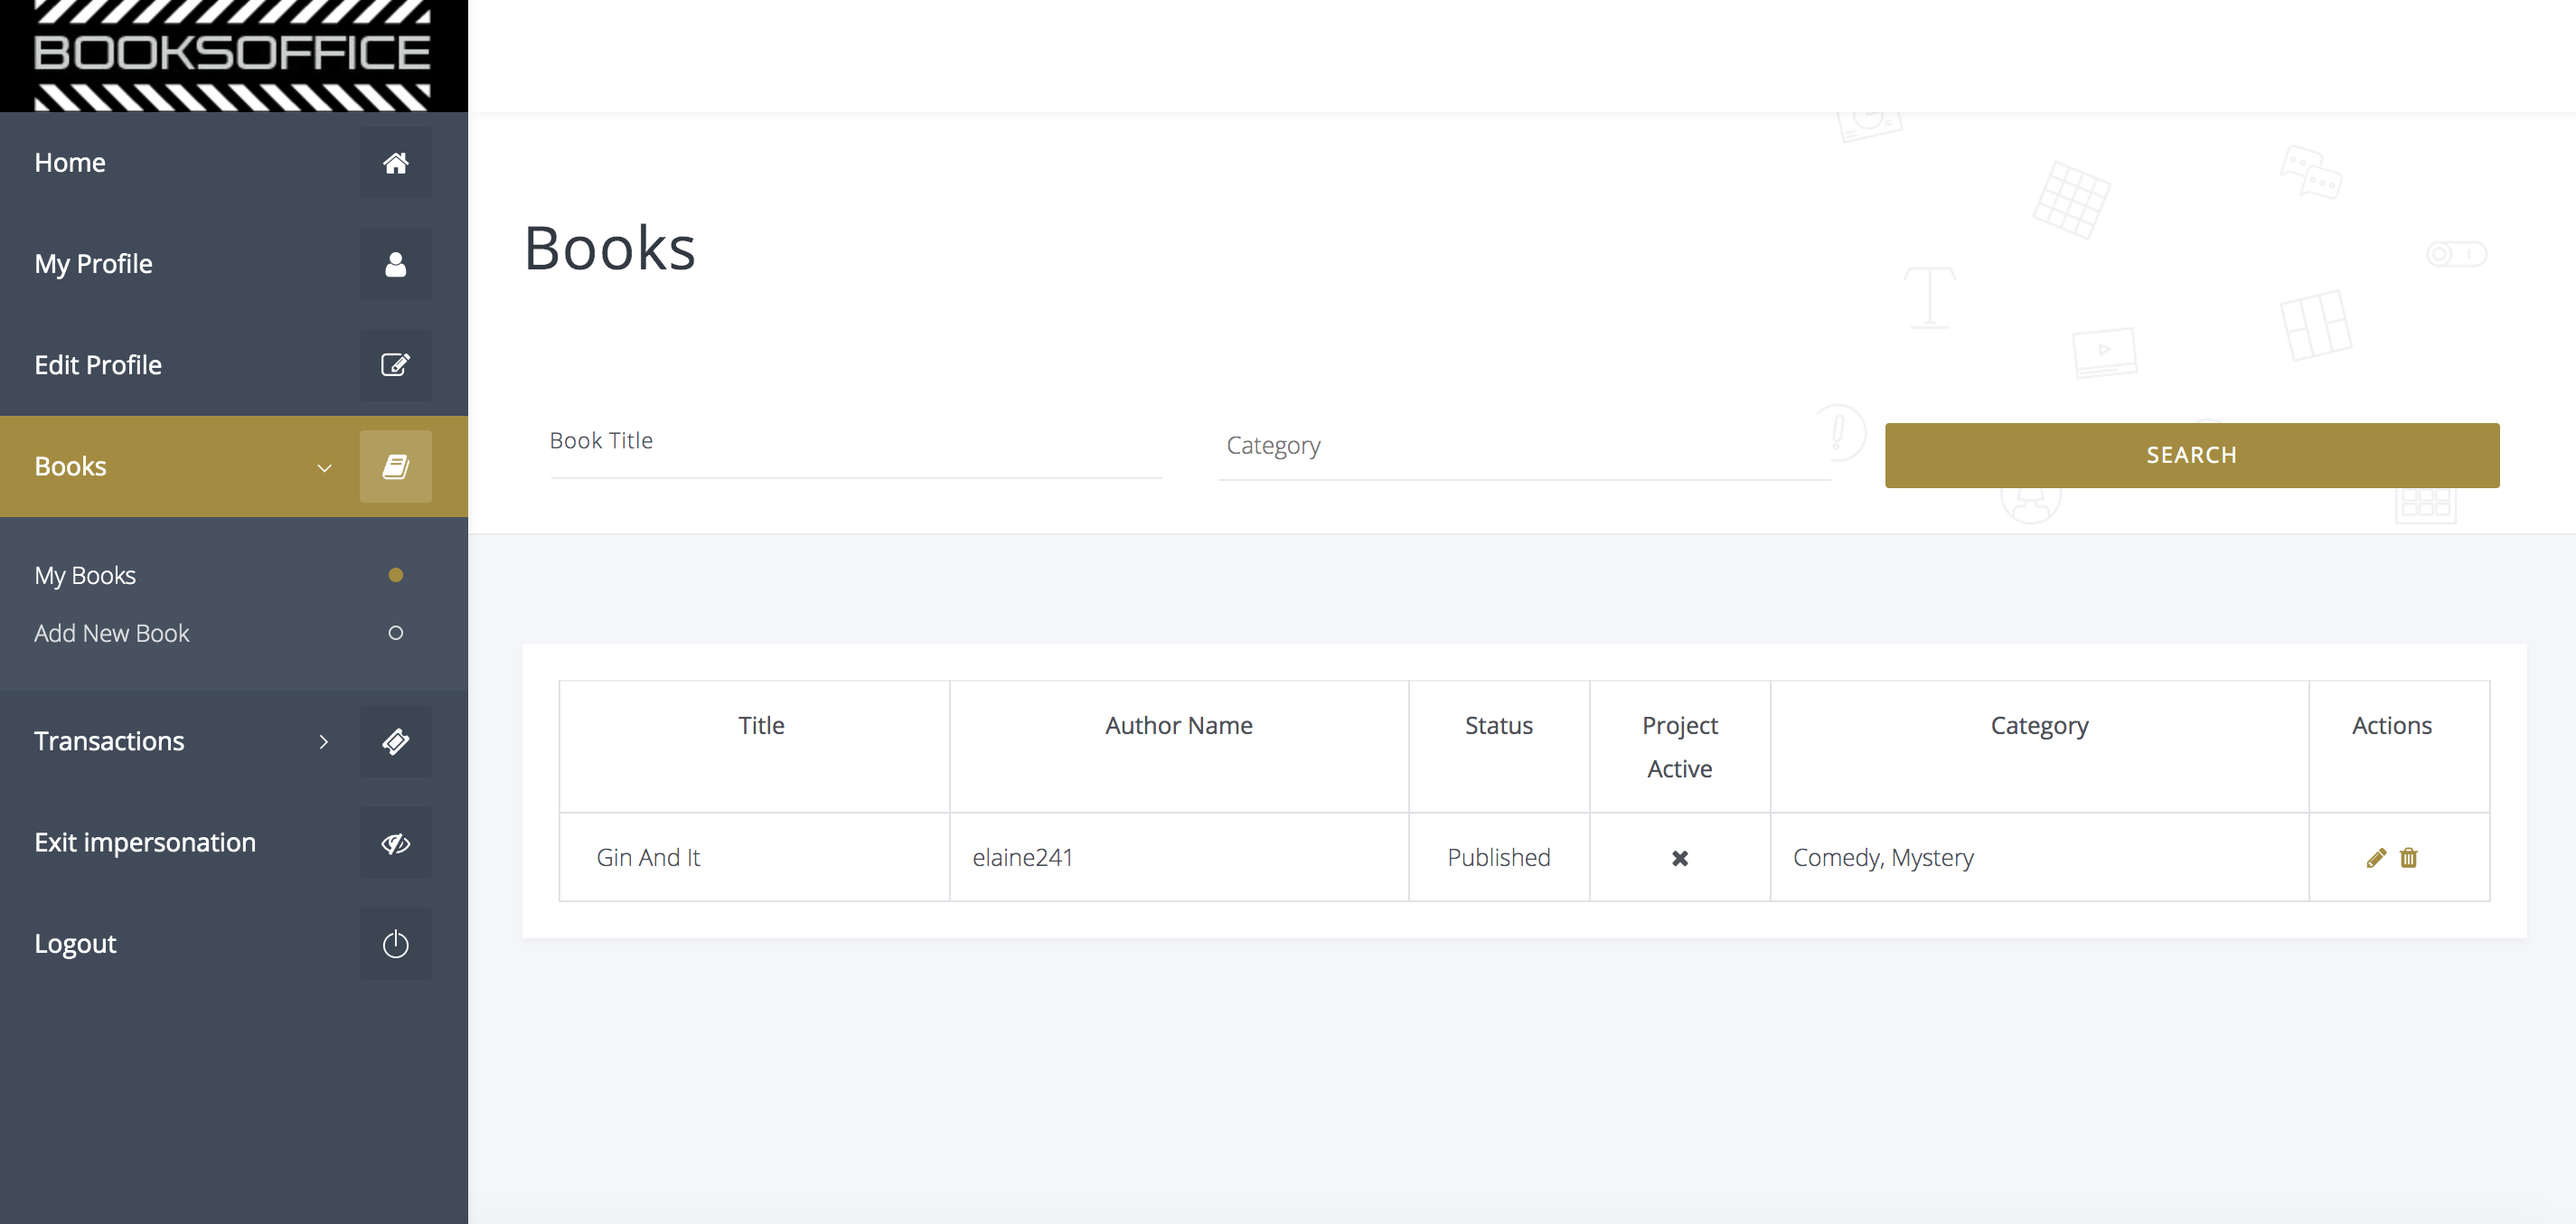Click the SEARCH button
This screenshot has width=2576, height=1224.
click(2192, 455)
